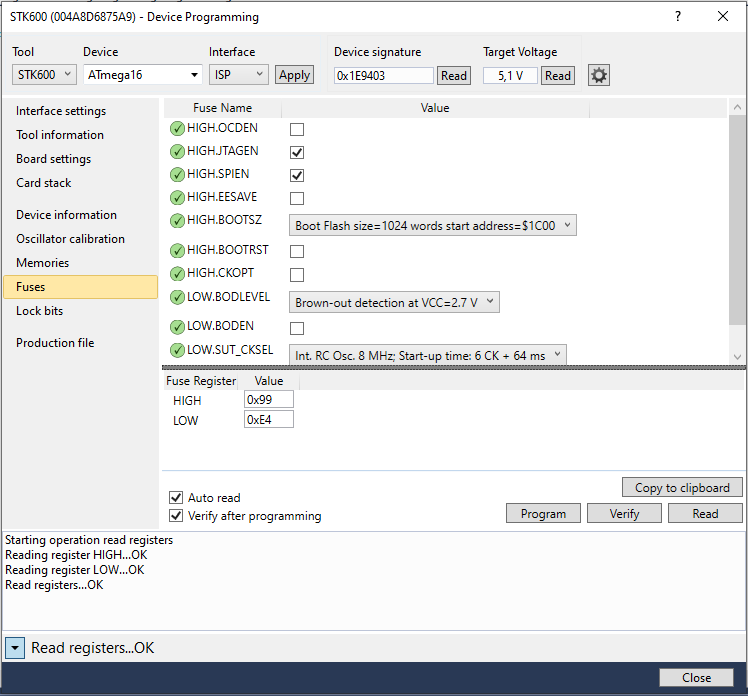Open the Tool dropdown showing STK600
This screenshot has height=696, width=748.
44,75
